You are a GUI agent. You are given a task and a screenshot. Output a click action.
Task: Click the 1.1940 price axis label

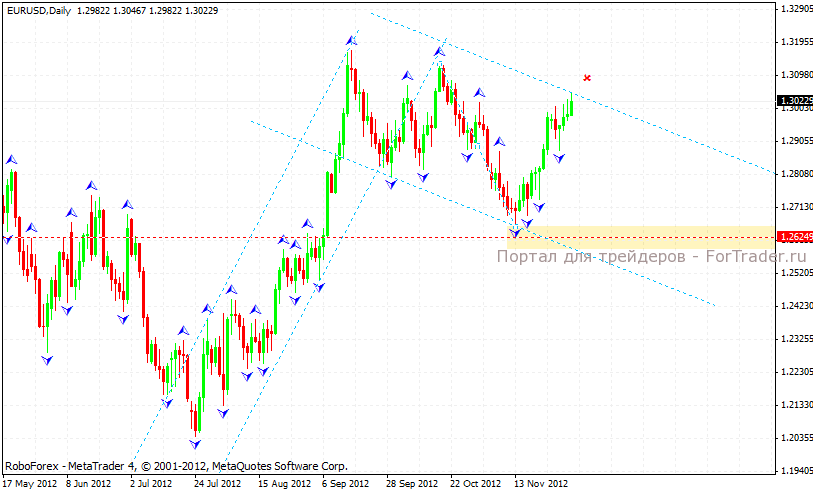click(x=794, y=469)
